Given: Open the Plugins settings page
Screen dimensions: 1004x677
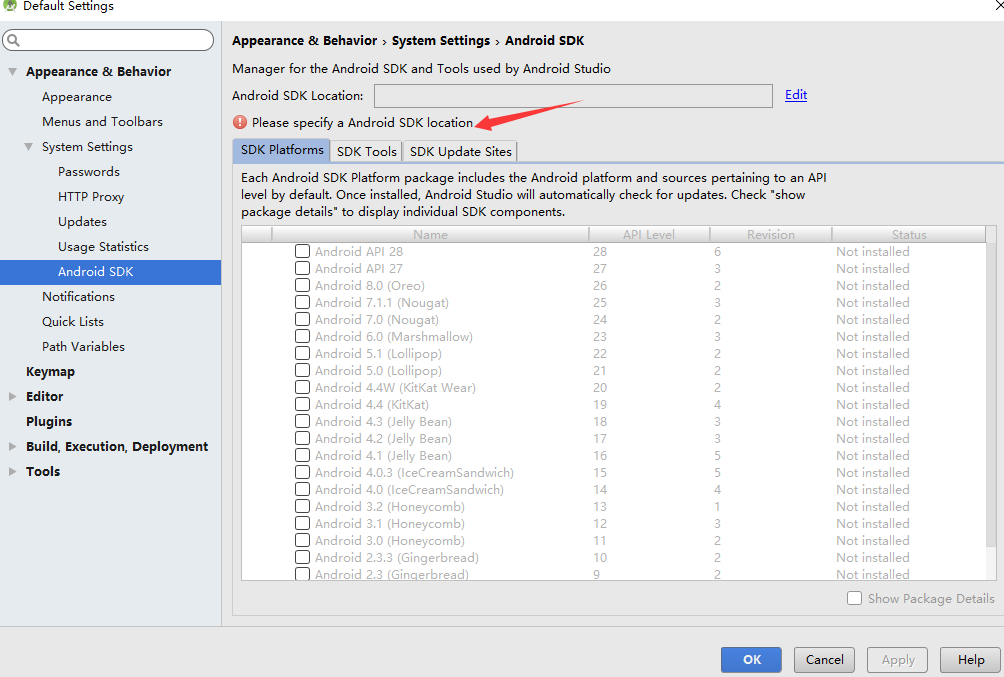Looking at the screenshot, I should pyautogui.click(x=49, y=421).
